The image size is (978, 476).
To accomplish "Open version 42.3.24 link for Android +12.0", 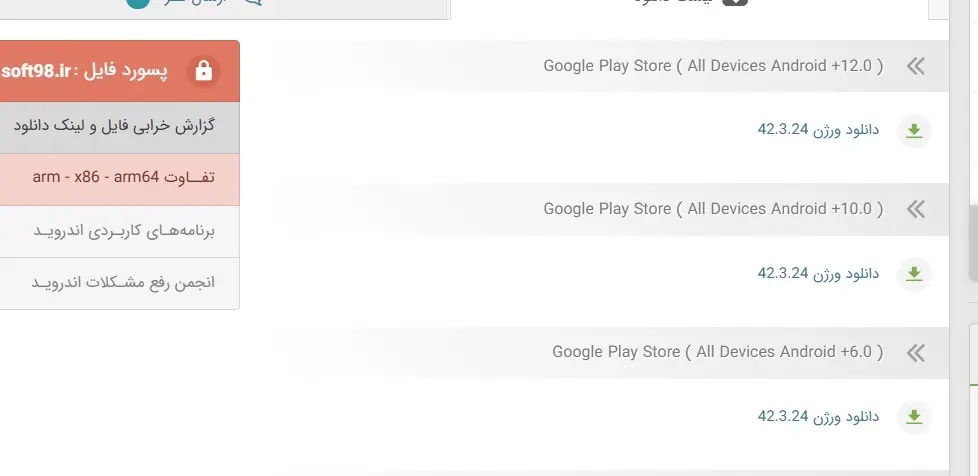I will click(818, 130).
